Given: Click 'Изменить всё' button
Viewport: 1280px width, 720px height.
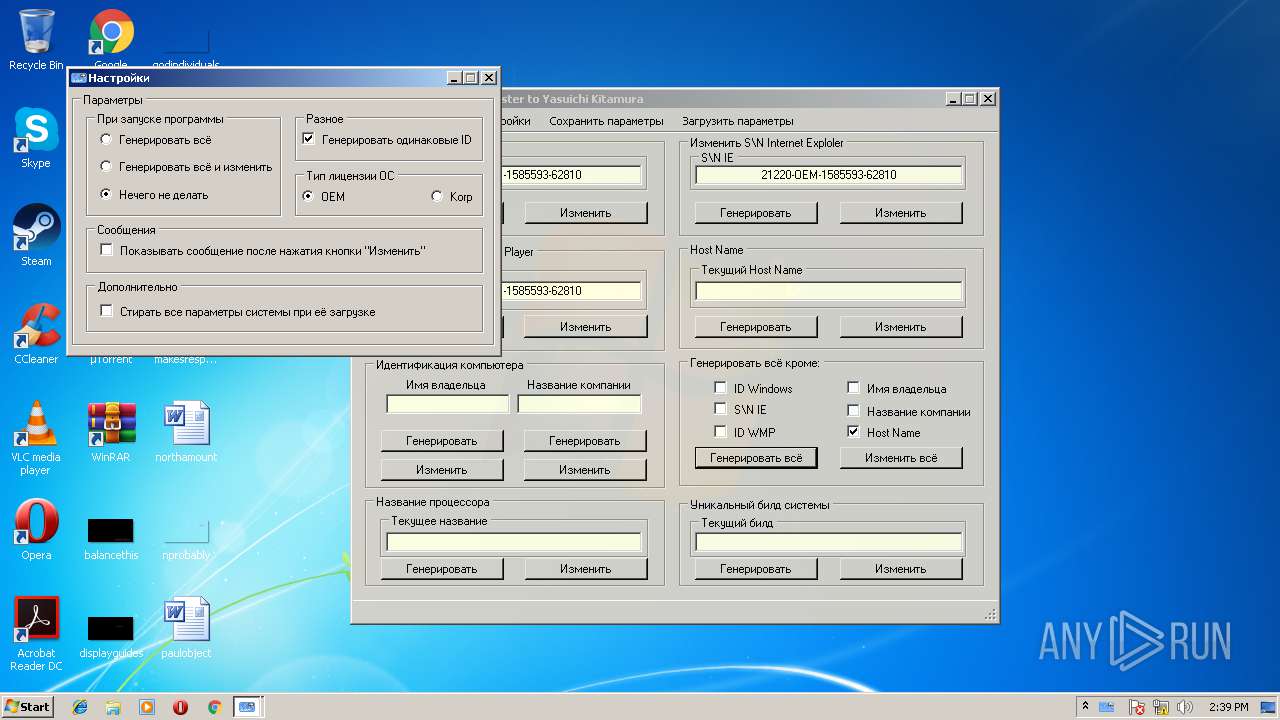Looking at the screenshot, I should click(x=901, y=458).
